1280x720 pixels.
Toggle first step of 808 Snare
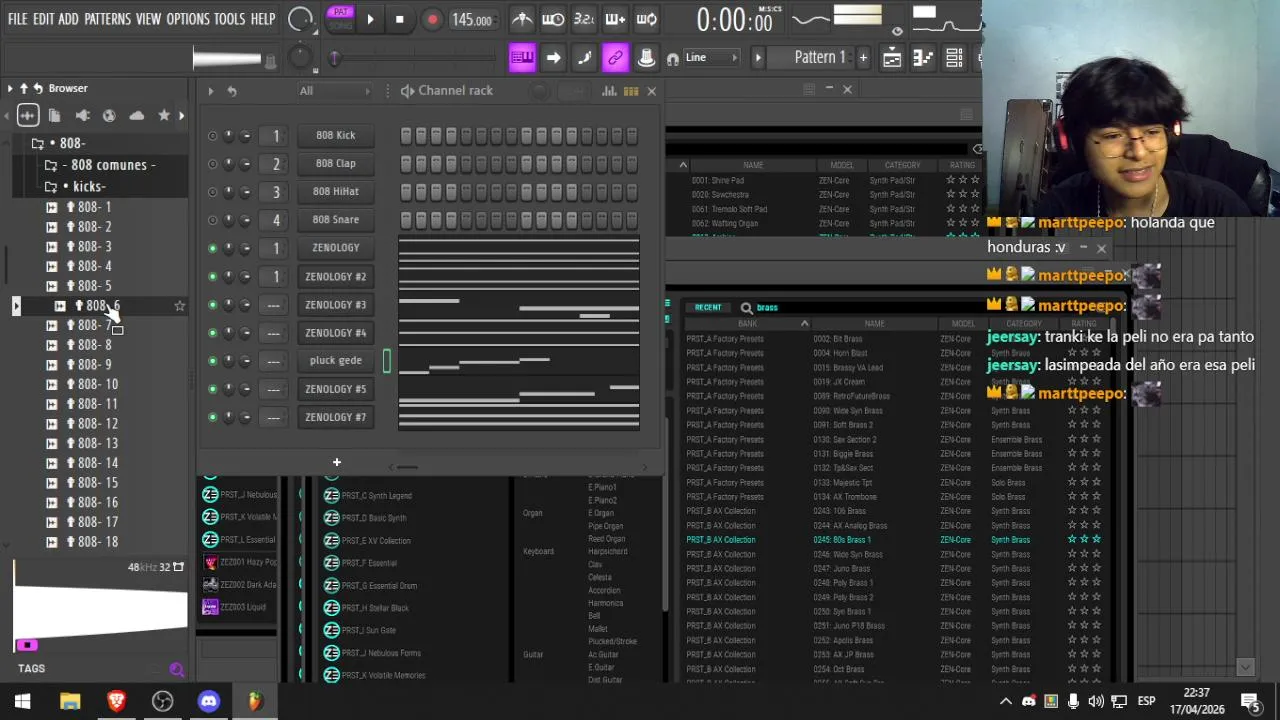[406, 219]
